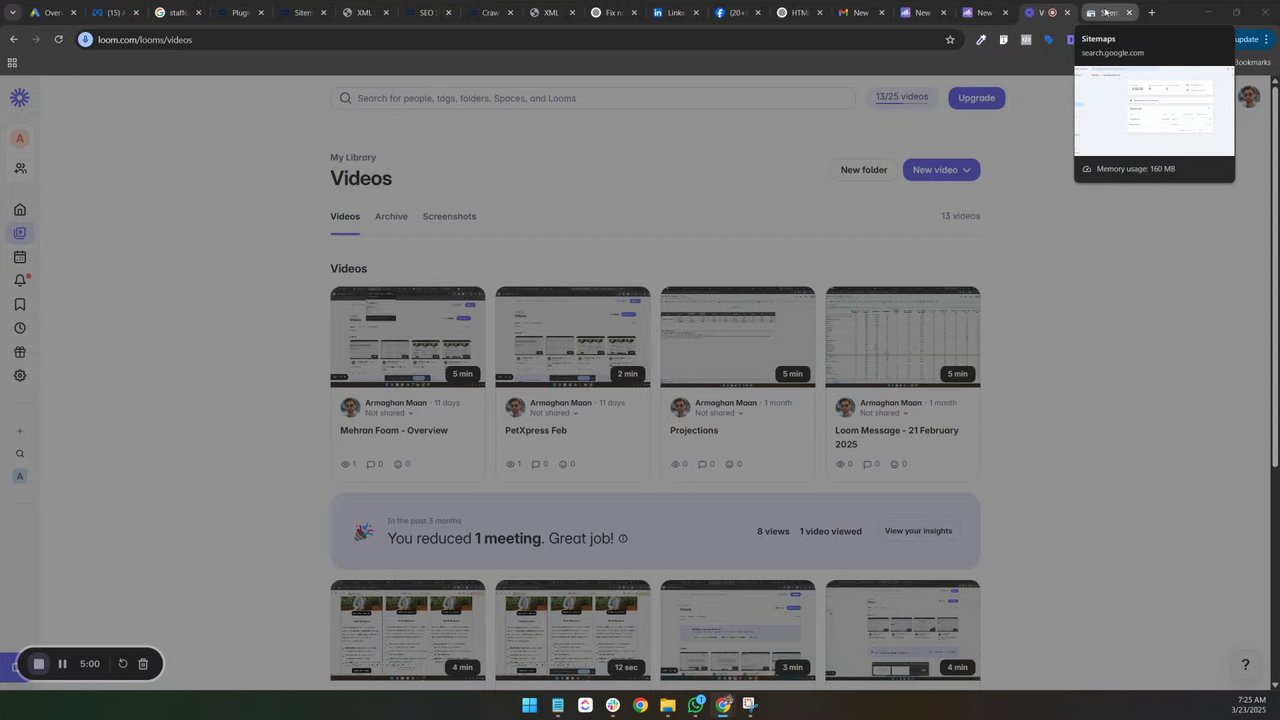Open the 3 min video thumbnail
This screenshot has height=720, width=1280.
(x=738, y=630)
